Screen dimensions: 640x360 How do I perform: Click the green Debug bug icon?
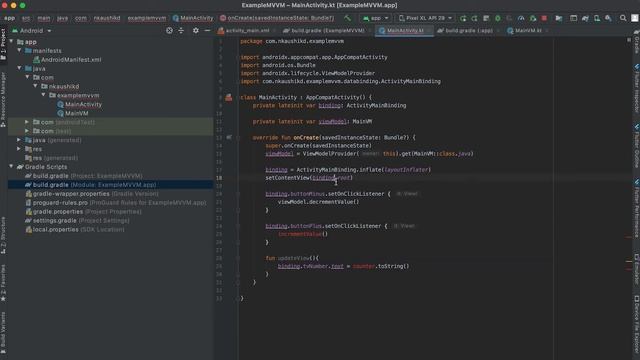coord(498,18)
